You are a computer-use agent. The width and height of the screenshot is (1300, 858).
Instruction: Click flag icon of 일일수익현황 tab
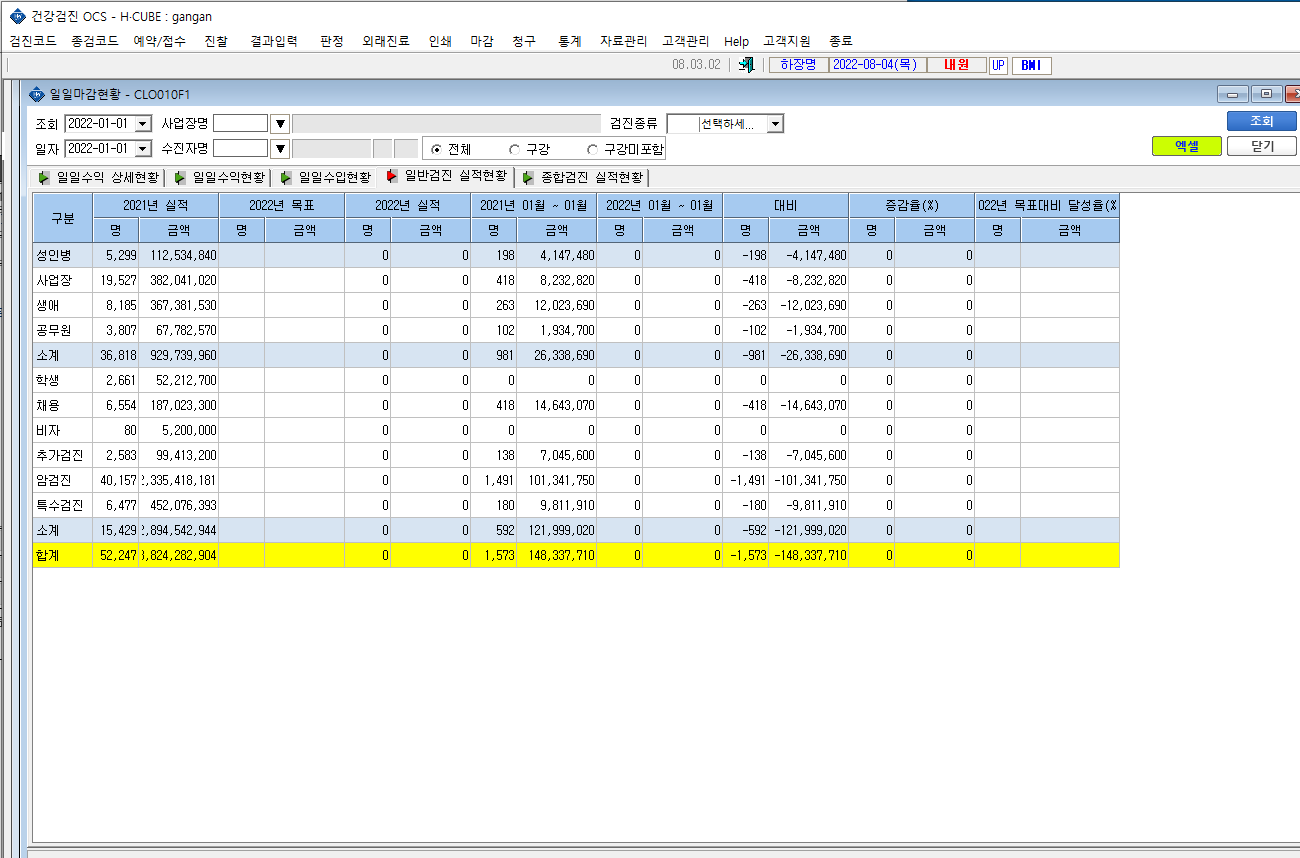[x=180, y=178]
